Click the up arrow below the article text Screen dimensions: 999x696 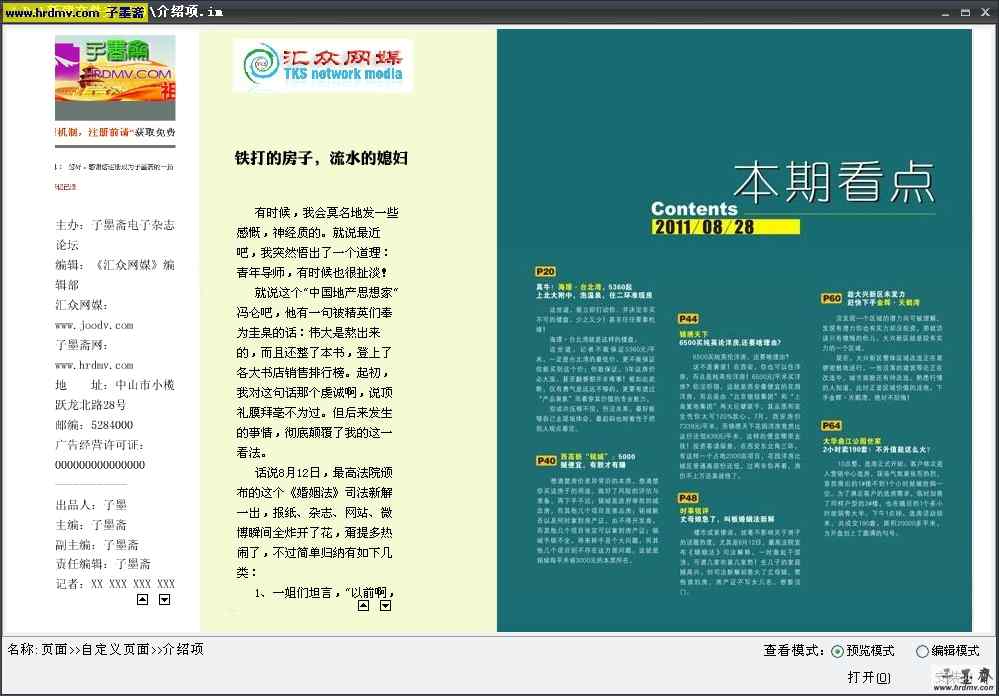point(363,605)
